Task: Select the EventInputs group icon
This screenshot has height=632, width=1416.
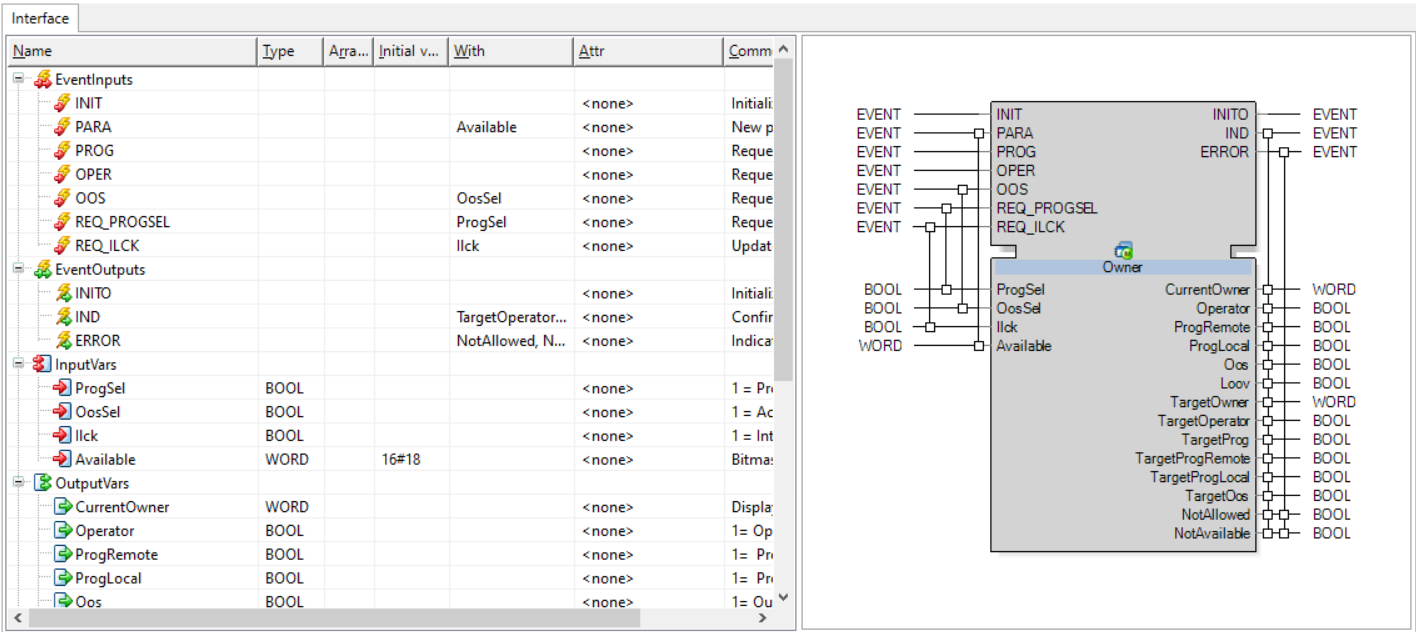Action: [x=43, y=79]
